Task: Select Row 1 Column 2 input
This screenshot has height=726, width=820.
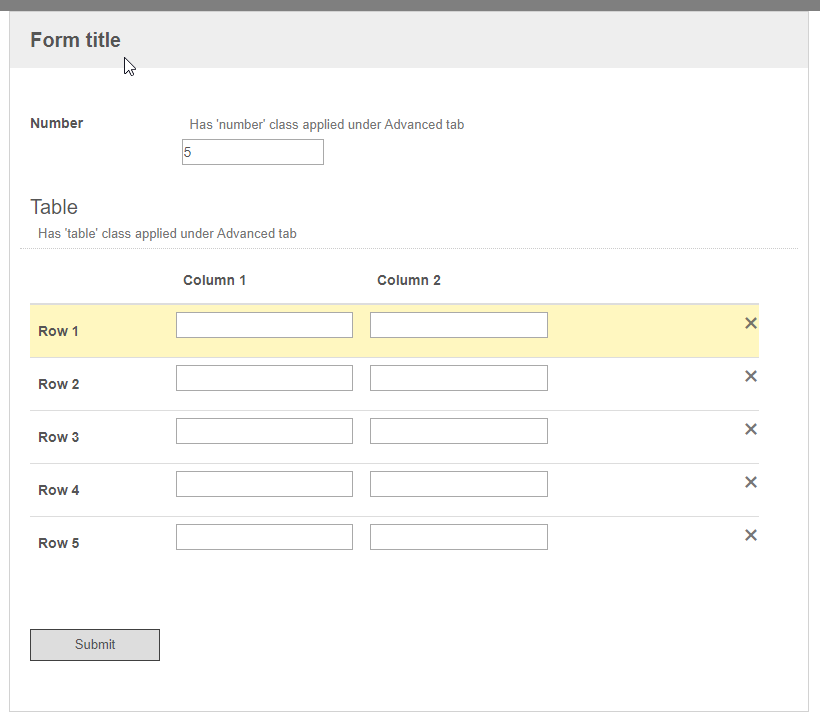Action: pos(459,325)
